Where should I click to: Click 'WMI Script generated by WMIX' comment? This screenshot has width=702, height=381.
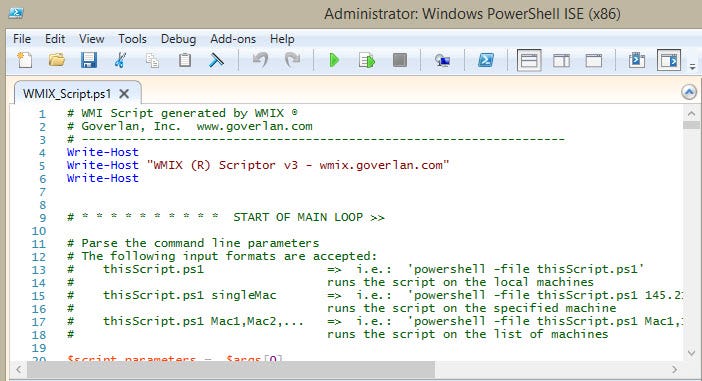pos(183,113)
